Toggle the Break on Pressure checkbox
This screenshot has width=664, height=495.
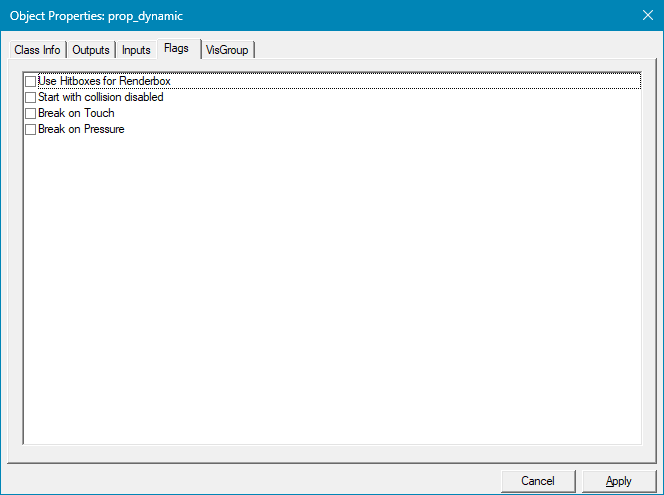click(30, 130)
